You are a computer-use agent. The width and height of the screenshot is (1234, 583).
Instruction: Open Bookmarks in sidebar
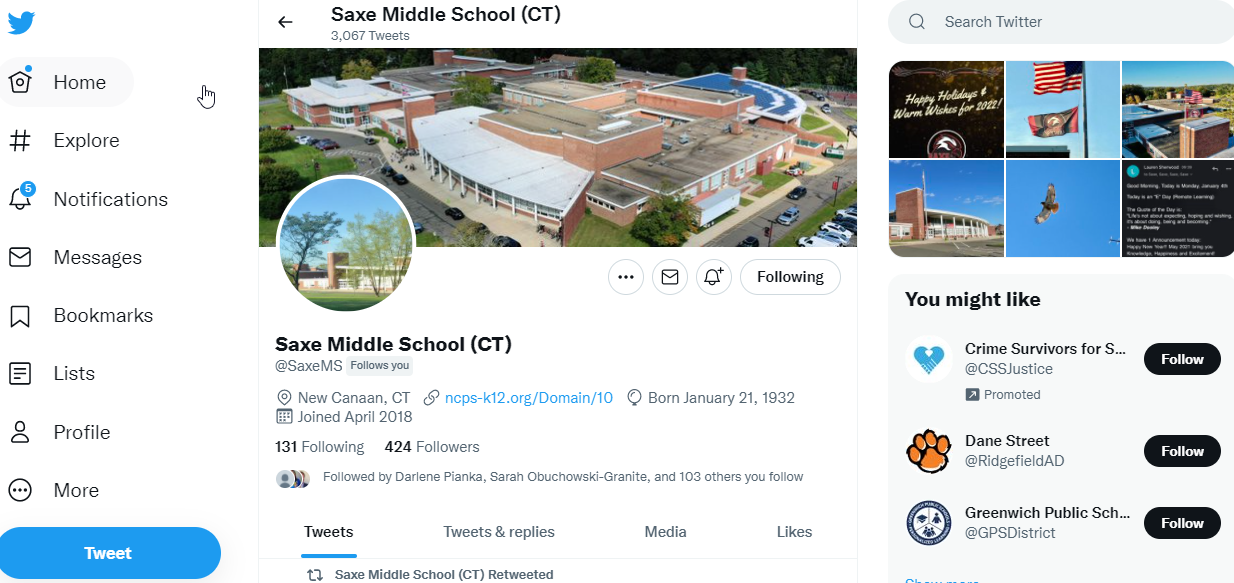(80, 315)
